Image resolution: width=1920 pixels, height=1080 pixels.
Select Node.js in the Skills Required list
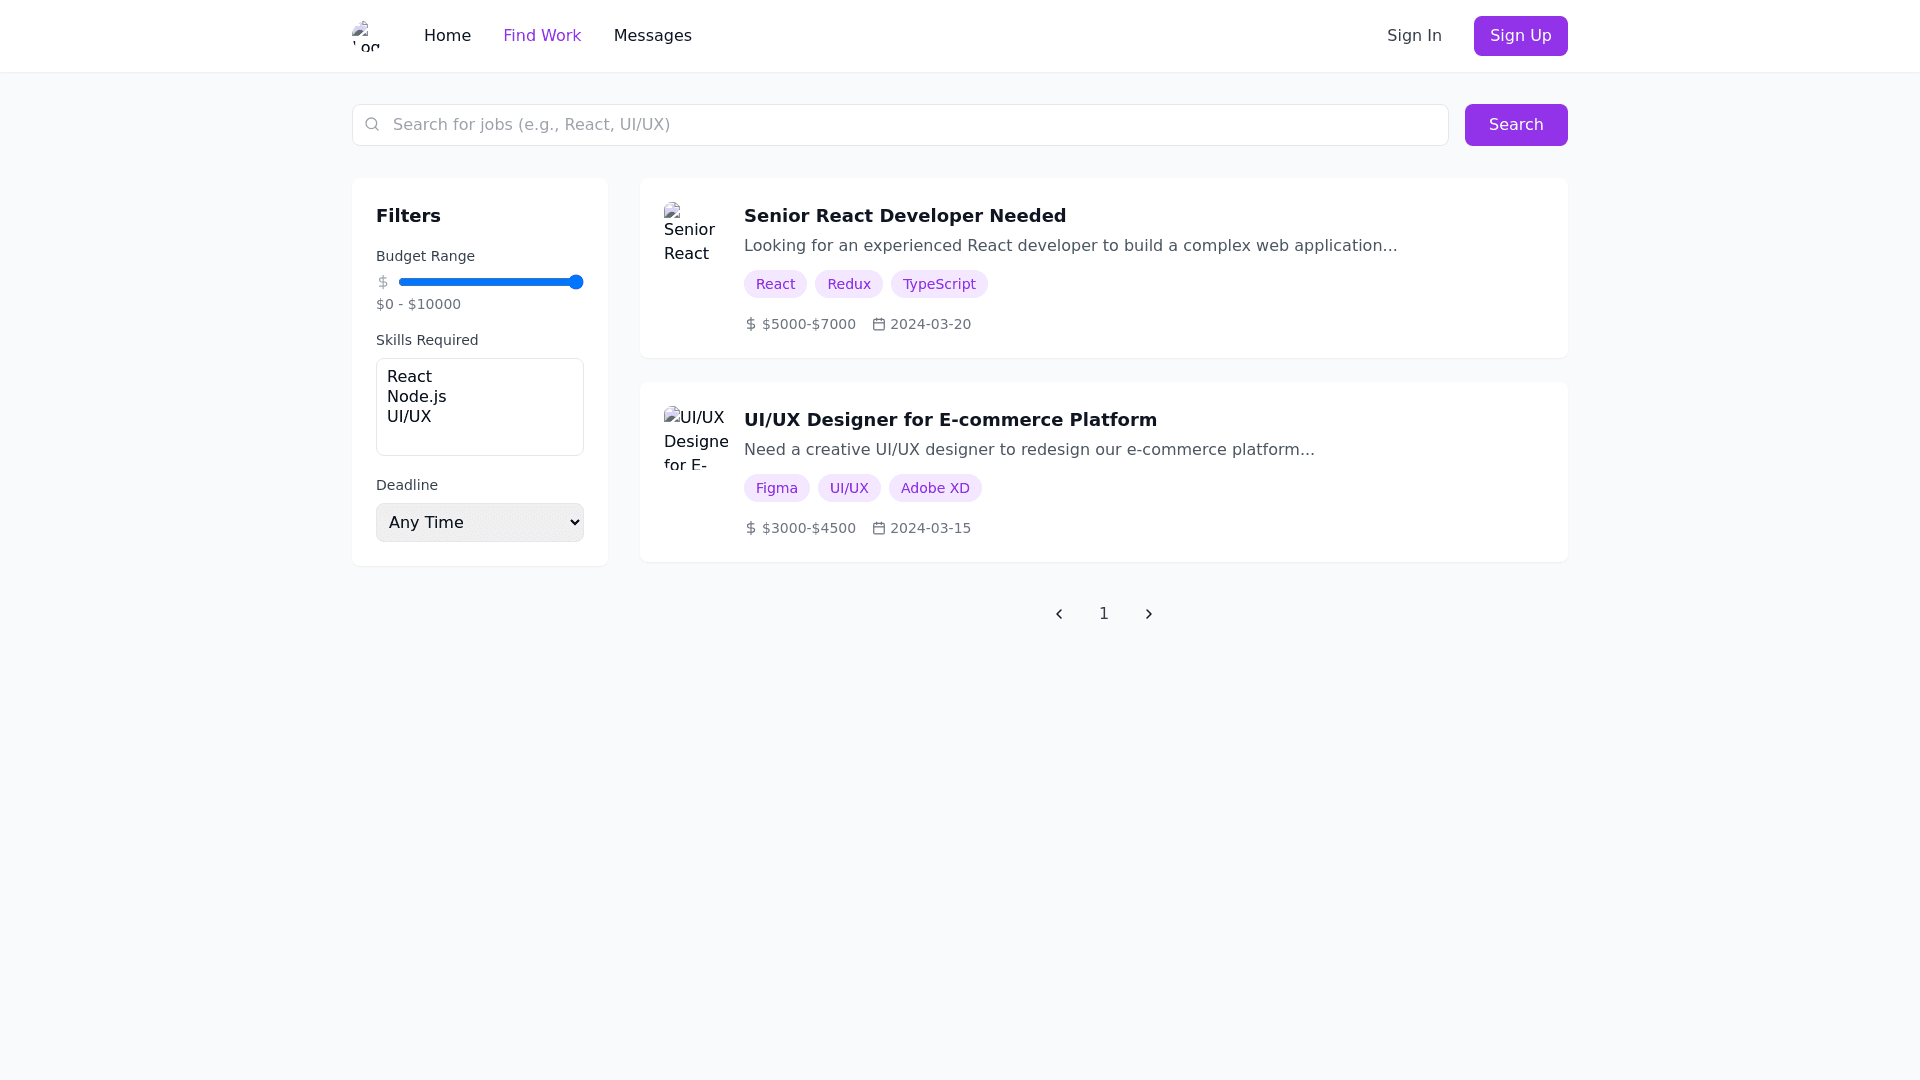(417, 397)
